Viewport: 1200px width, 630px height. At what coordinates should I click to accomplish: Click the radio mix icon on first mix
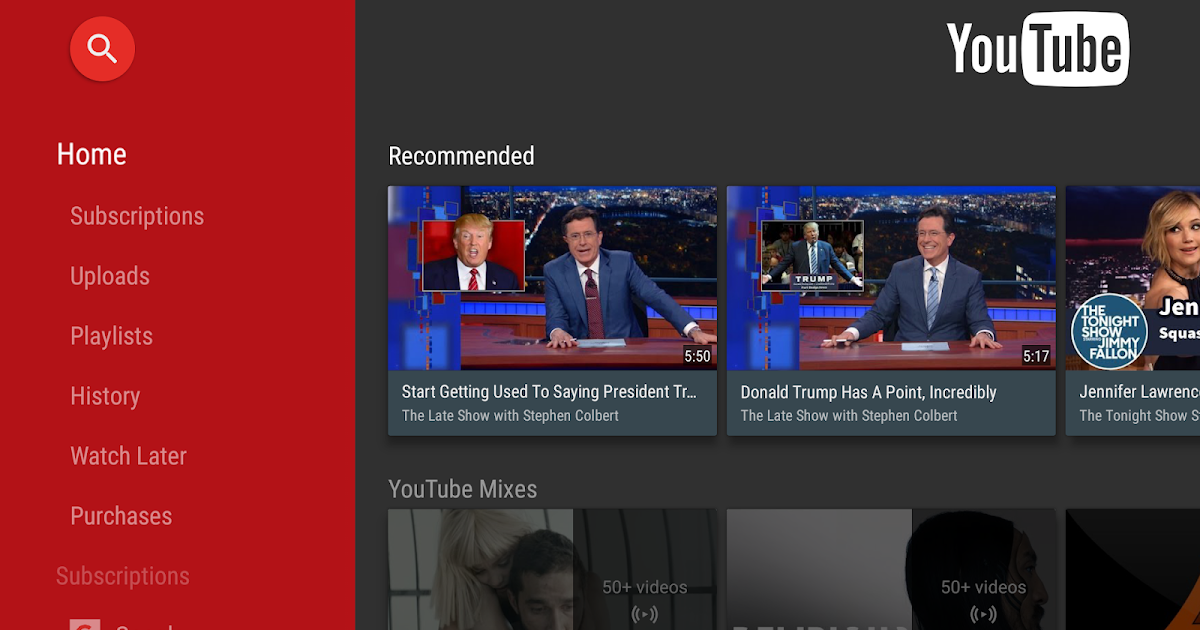[645, 614]
